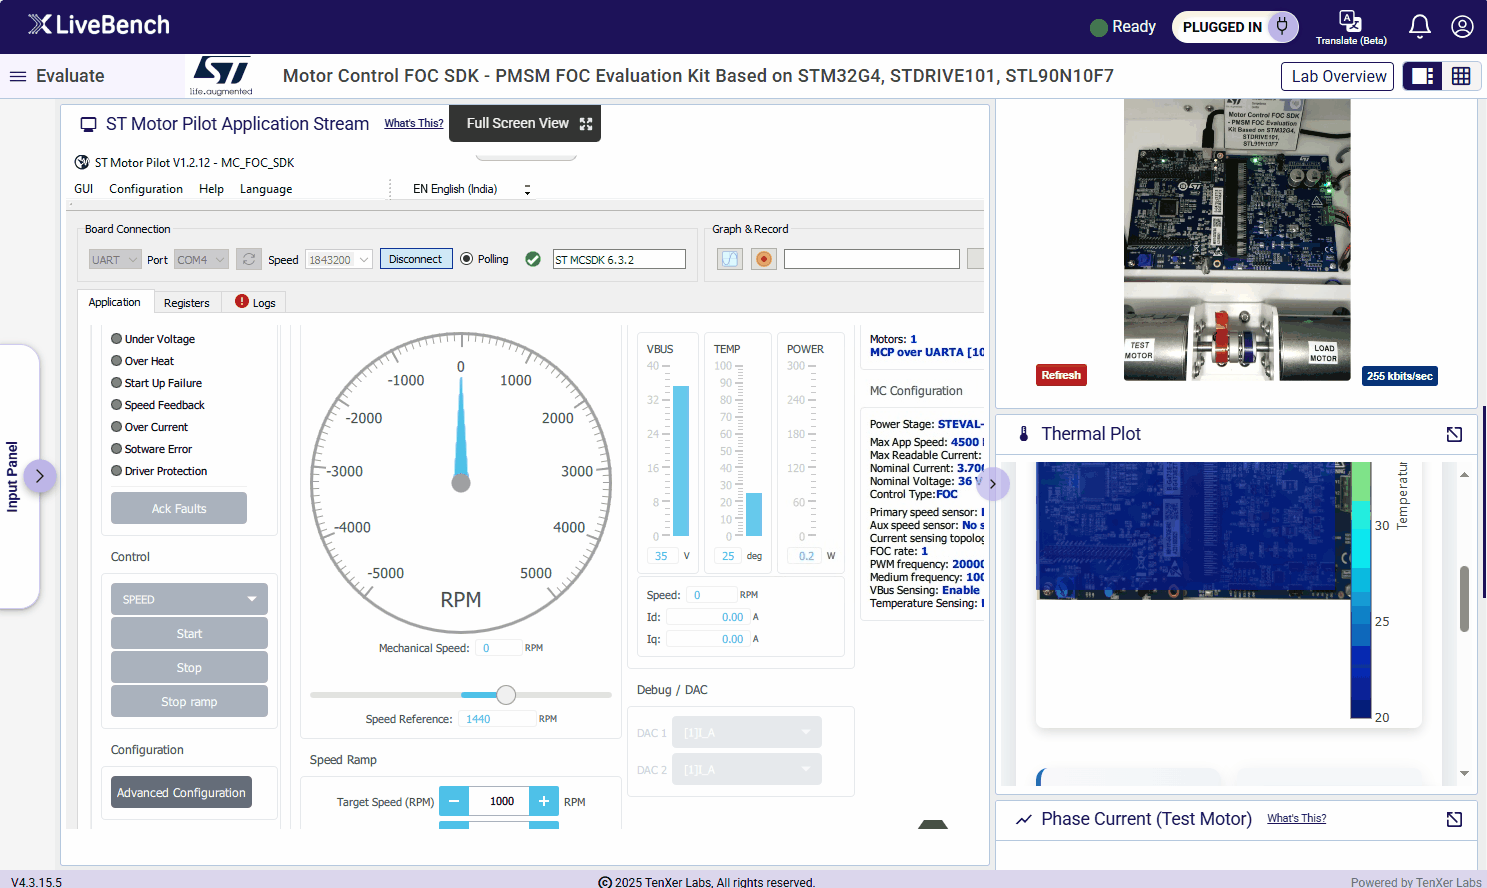Open the Help menu

point(211,189)
